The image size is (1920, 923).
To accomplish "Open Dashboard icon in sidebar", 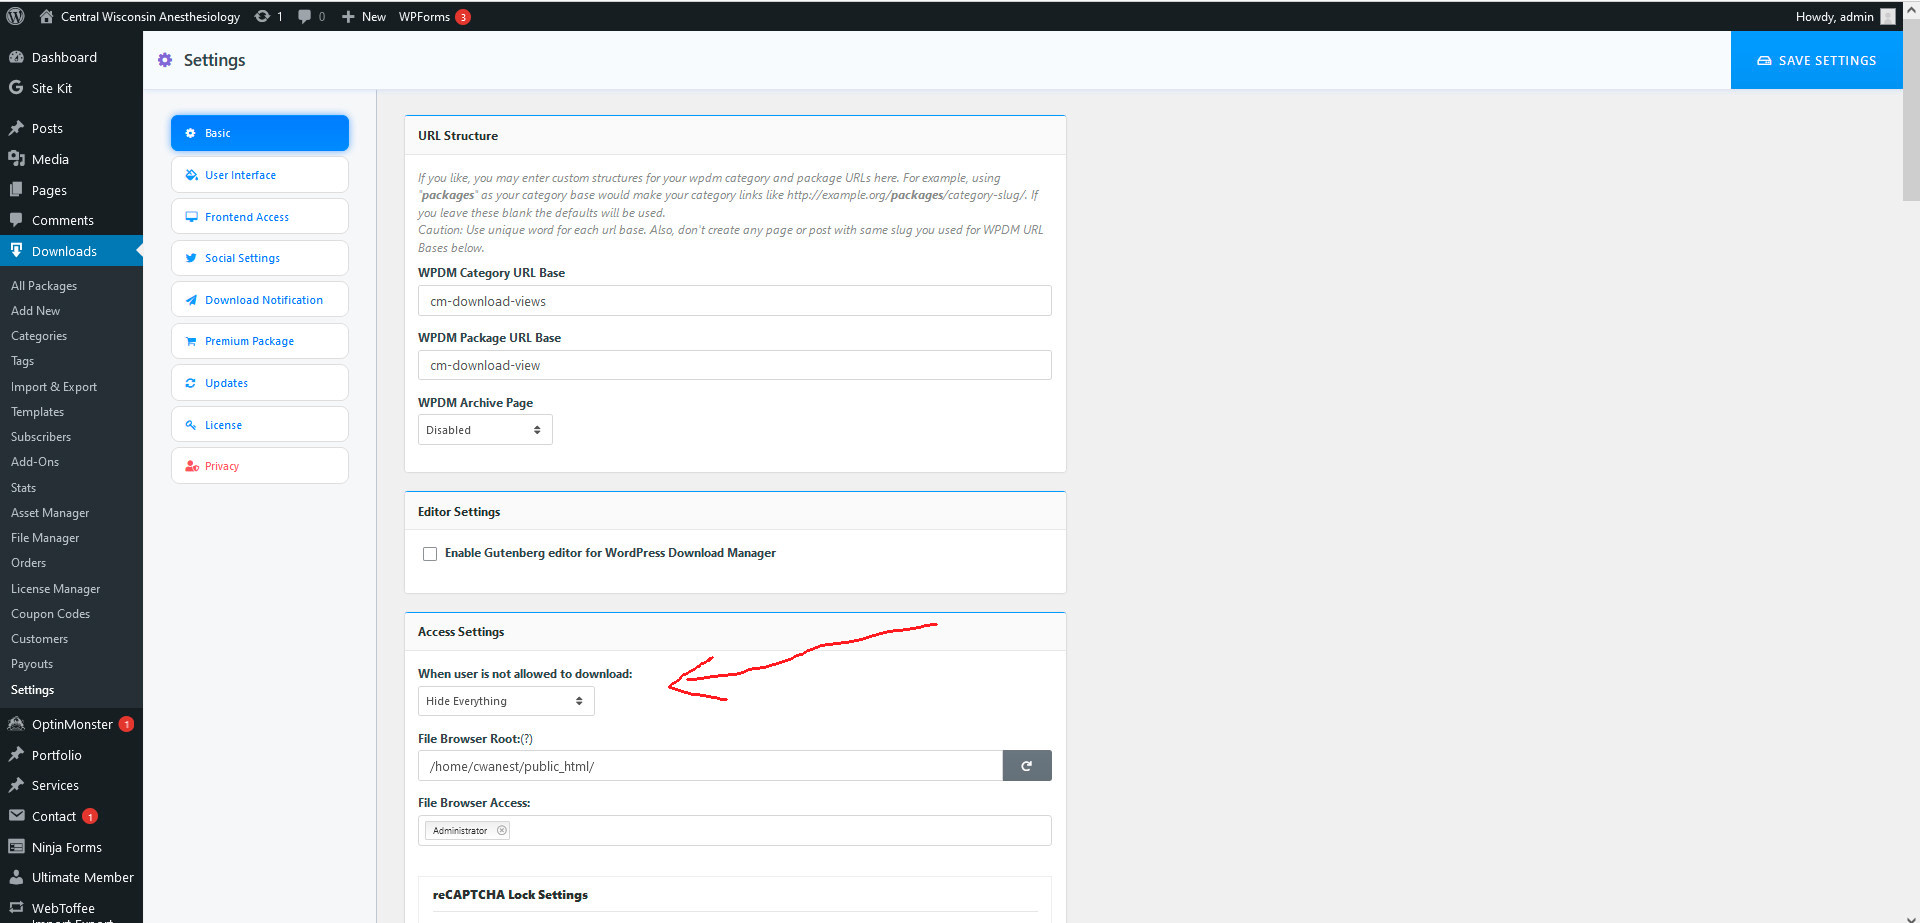I will 16,57.
